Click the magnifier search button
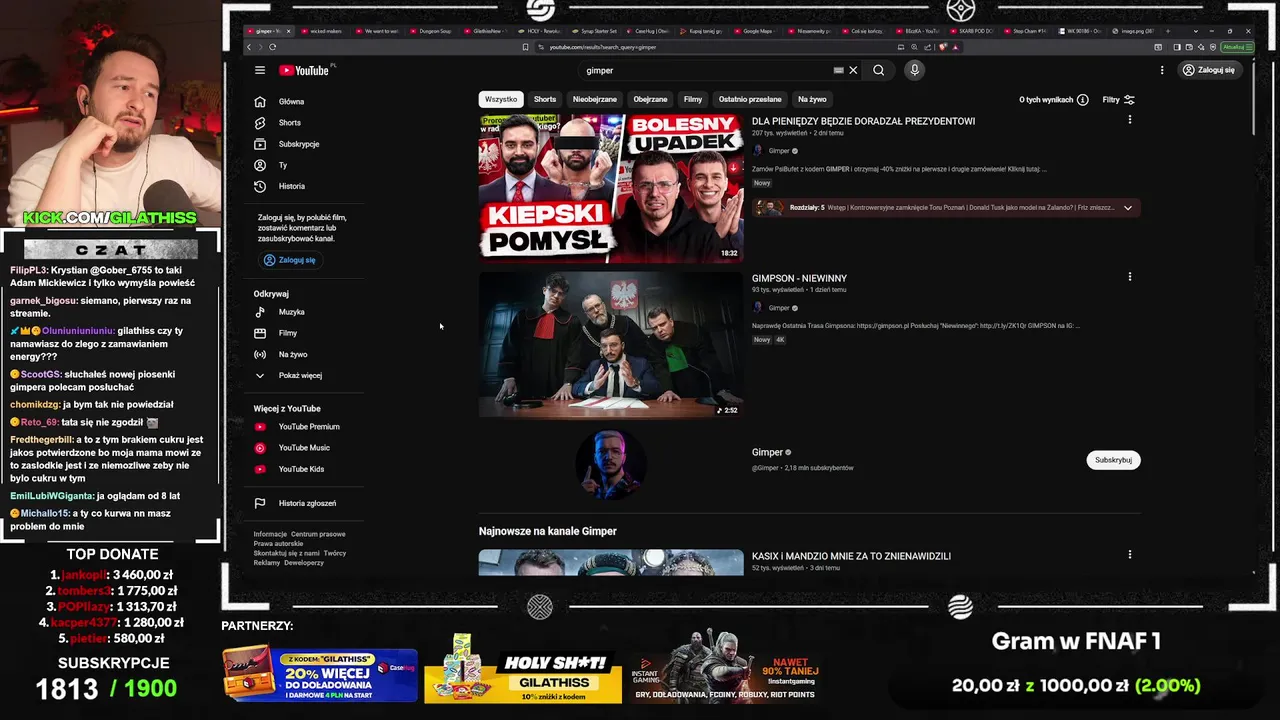1280x720 pixels. 878,70
